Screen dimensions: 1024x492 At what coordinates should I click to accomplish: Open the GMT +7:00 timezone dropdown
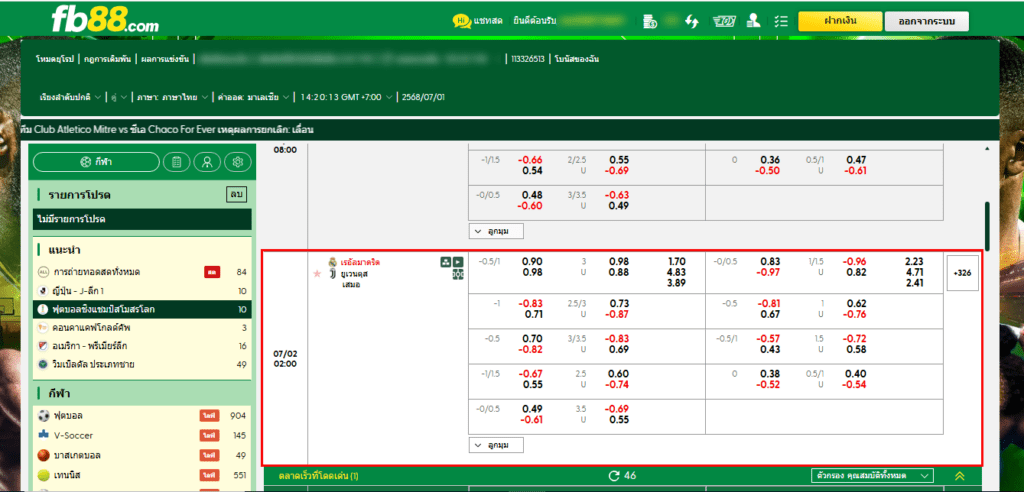click(x=347, y=97)
